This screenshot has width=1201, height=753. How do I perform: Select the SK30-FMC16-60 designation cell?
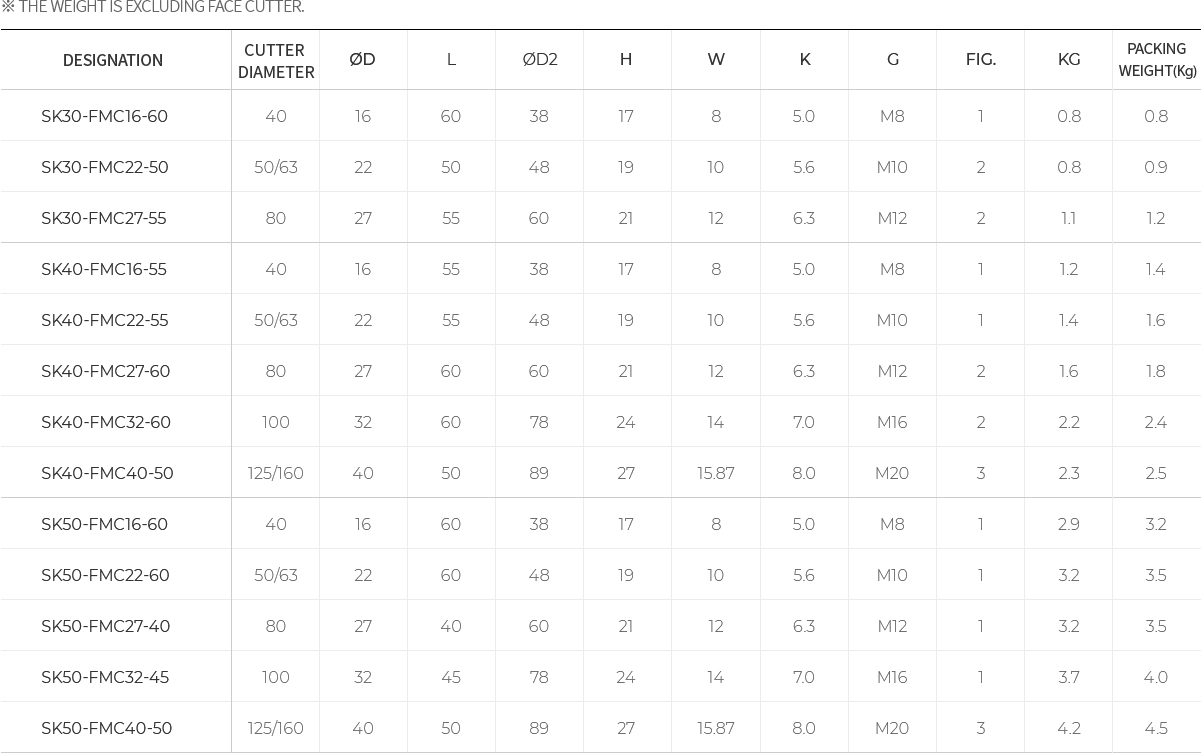point(105,116)
